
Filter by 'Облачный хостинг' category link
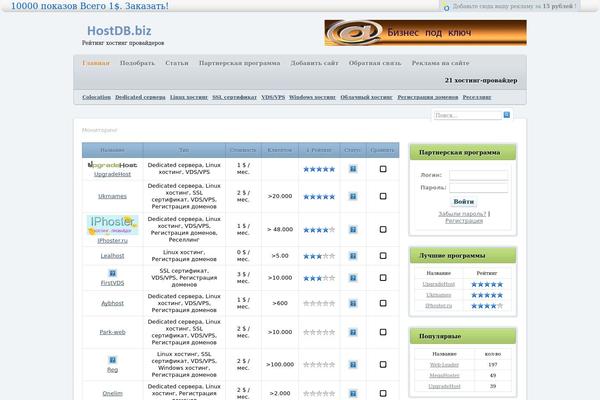[367, 97]
